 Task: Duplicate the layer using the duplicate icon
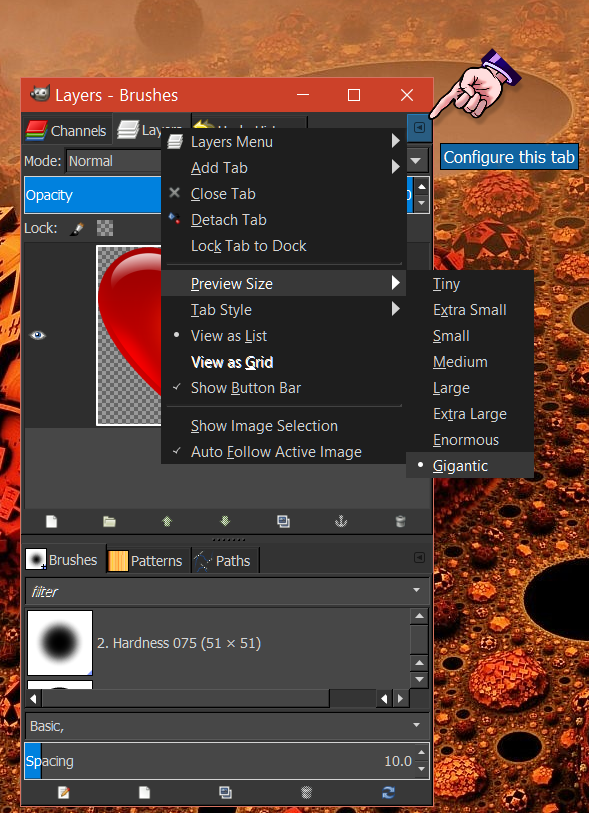(283, 521)
